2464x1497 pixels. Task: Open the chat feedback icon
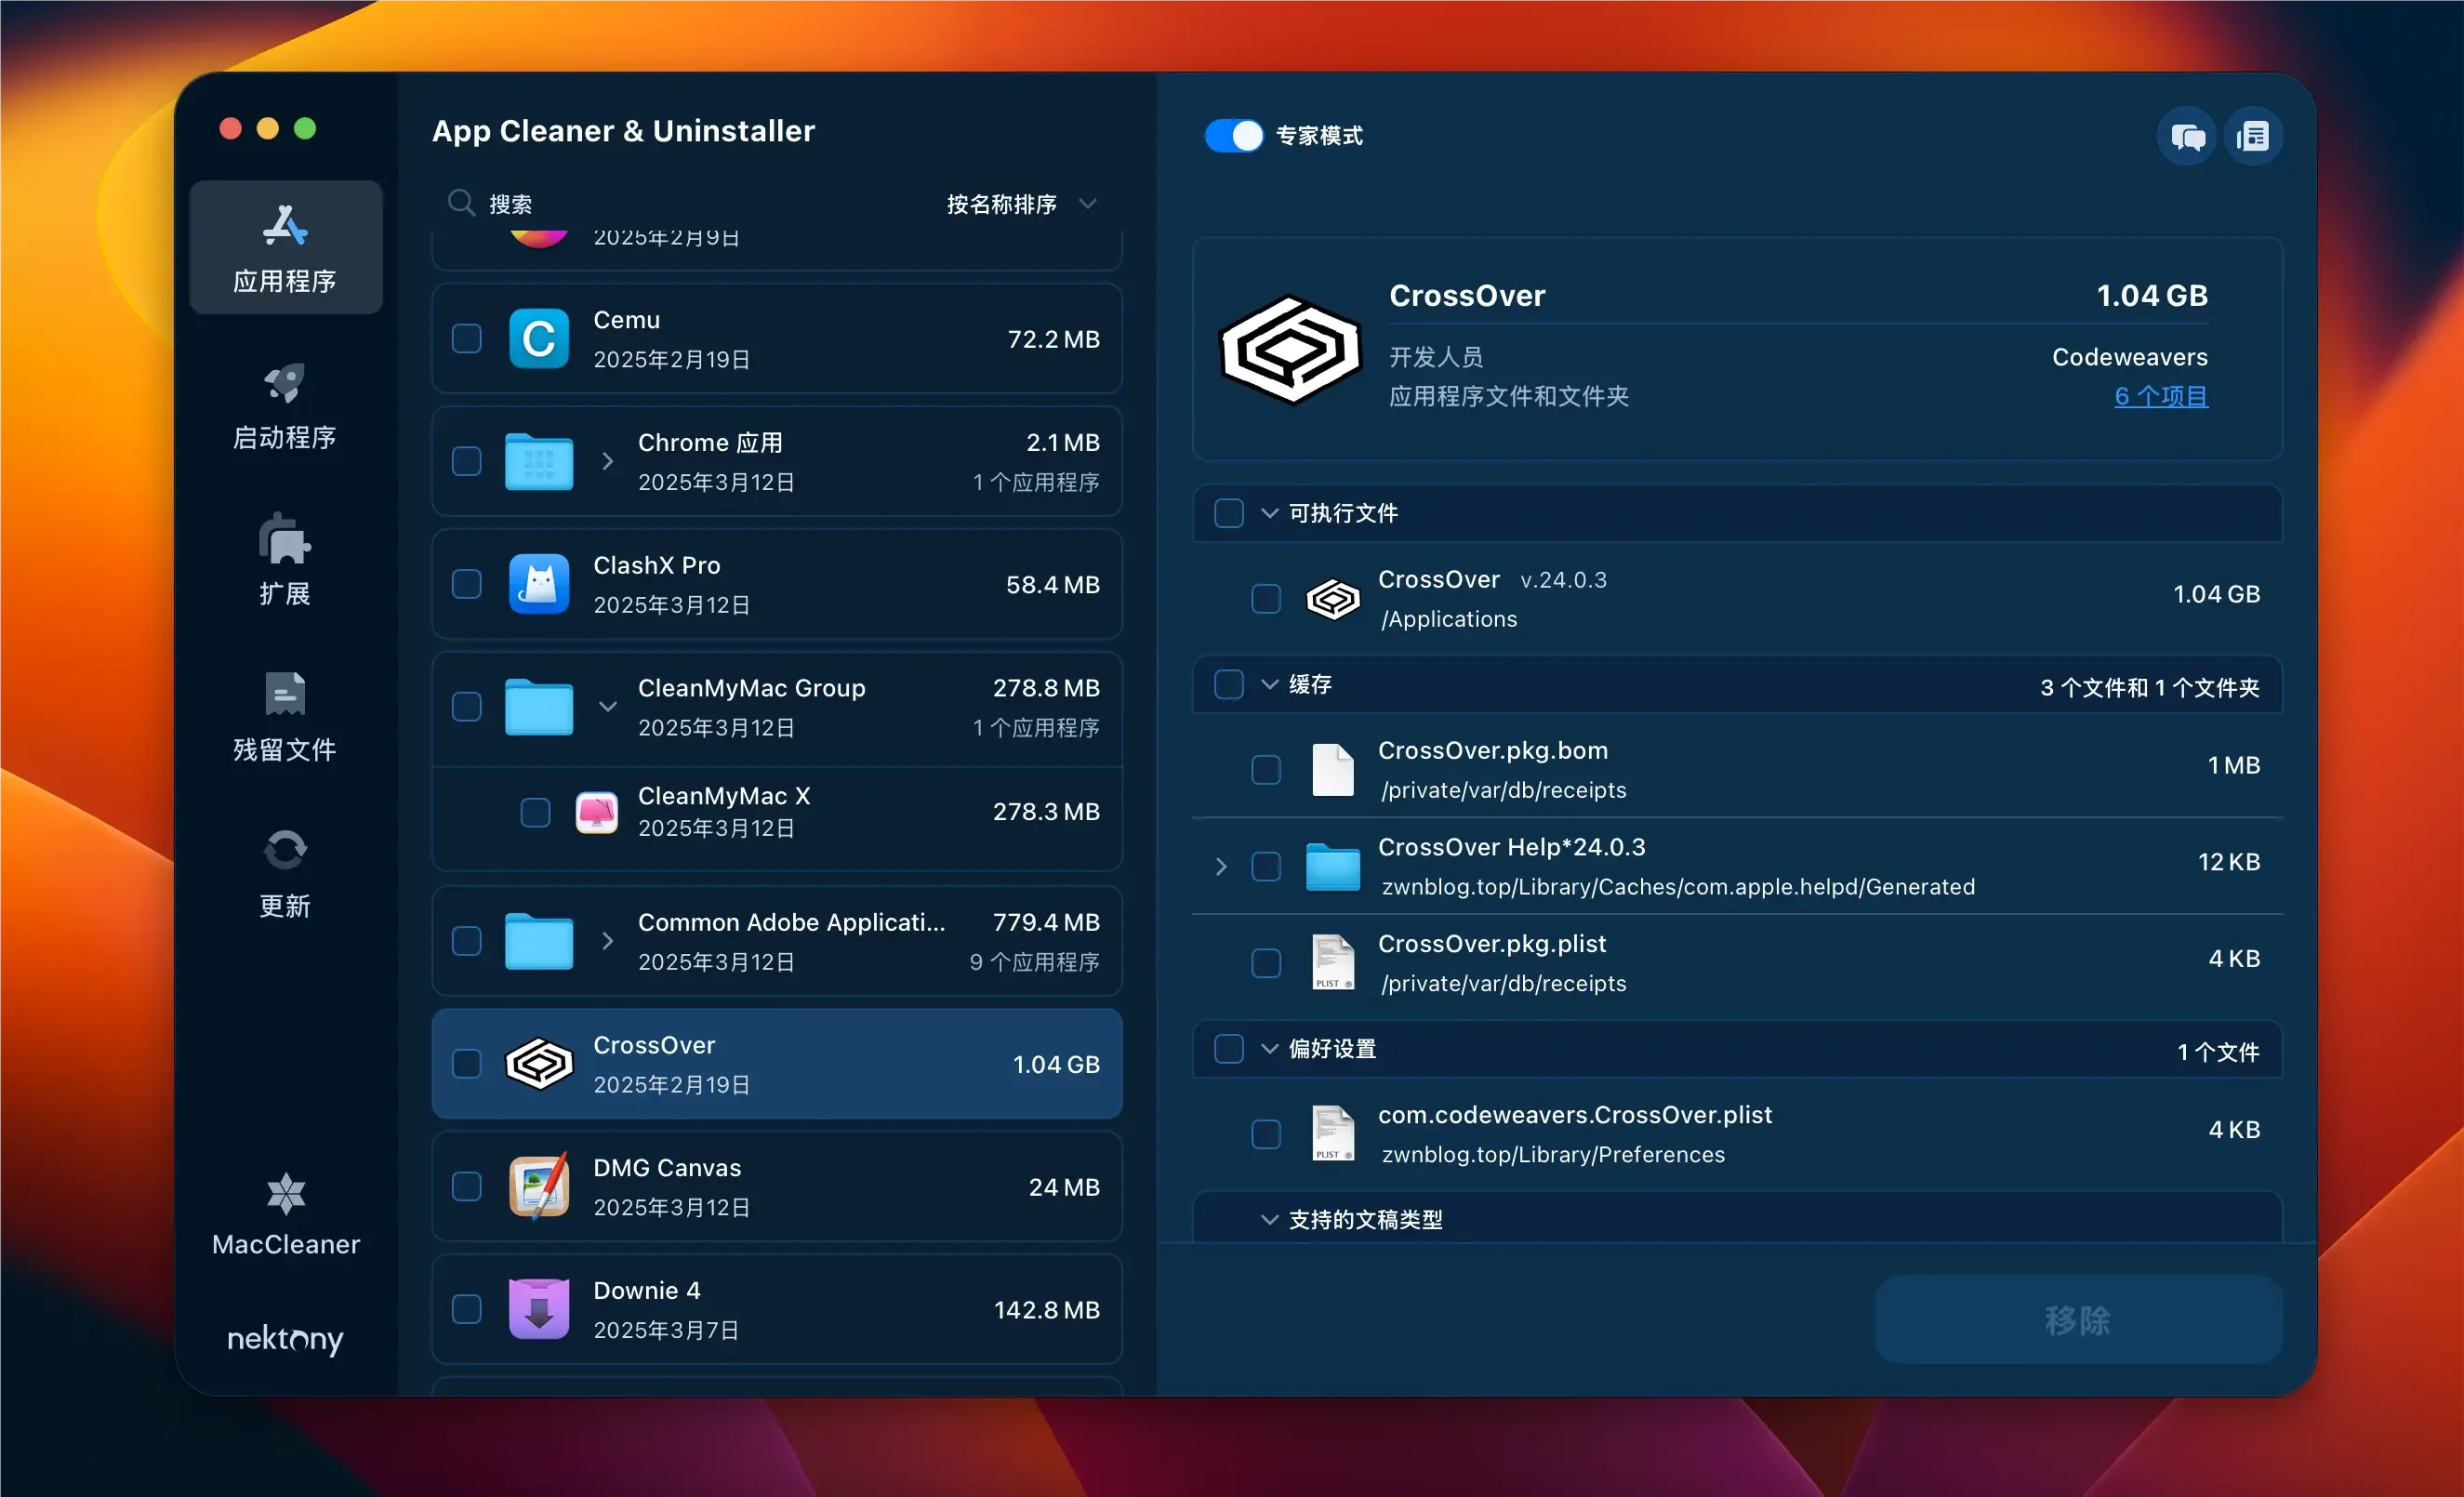(2187, 136)
